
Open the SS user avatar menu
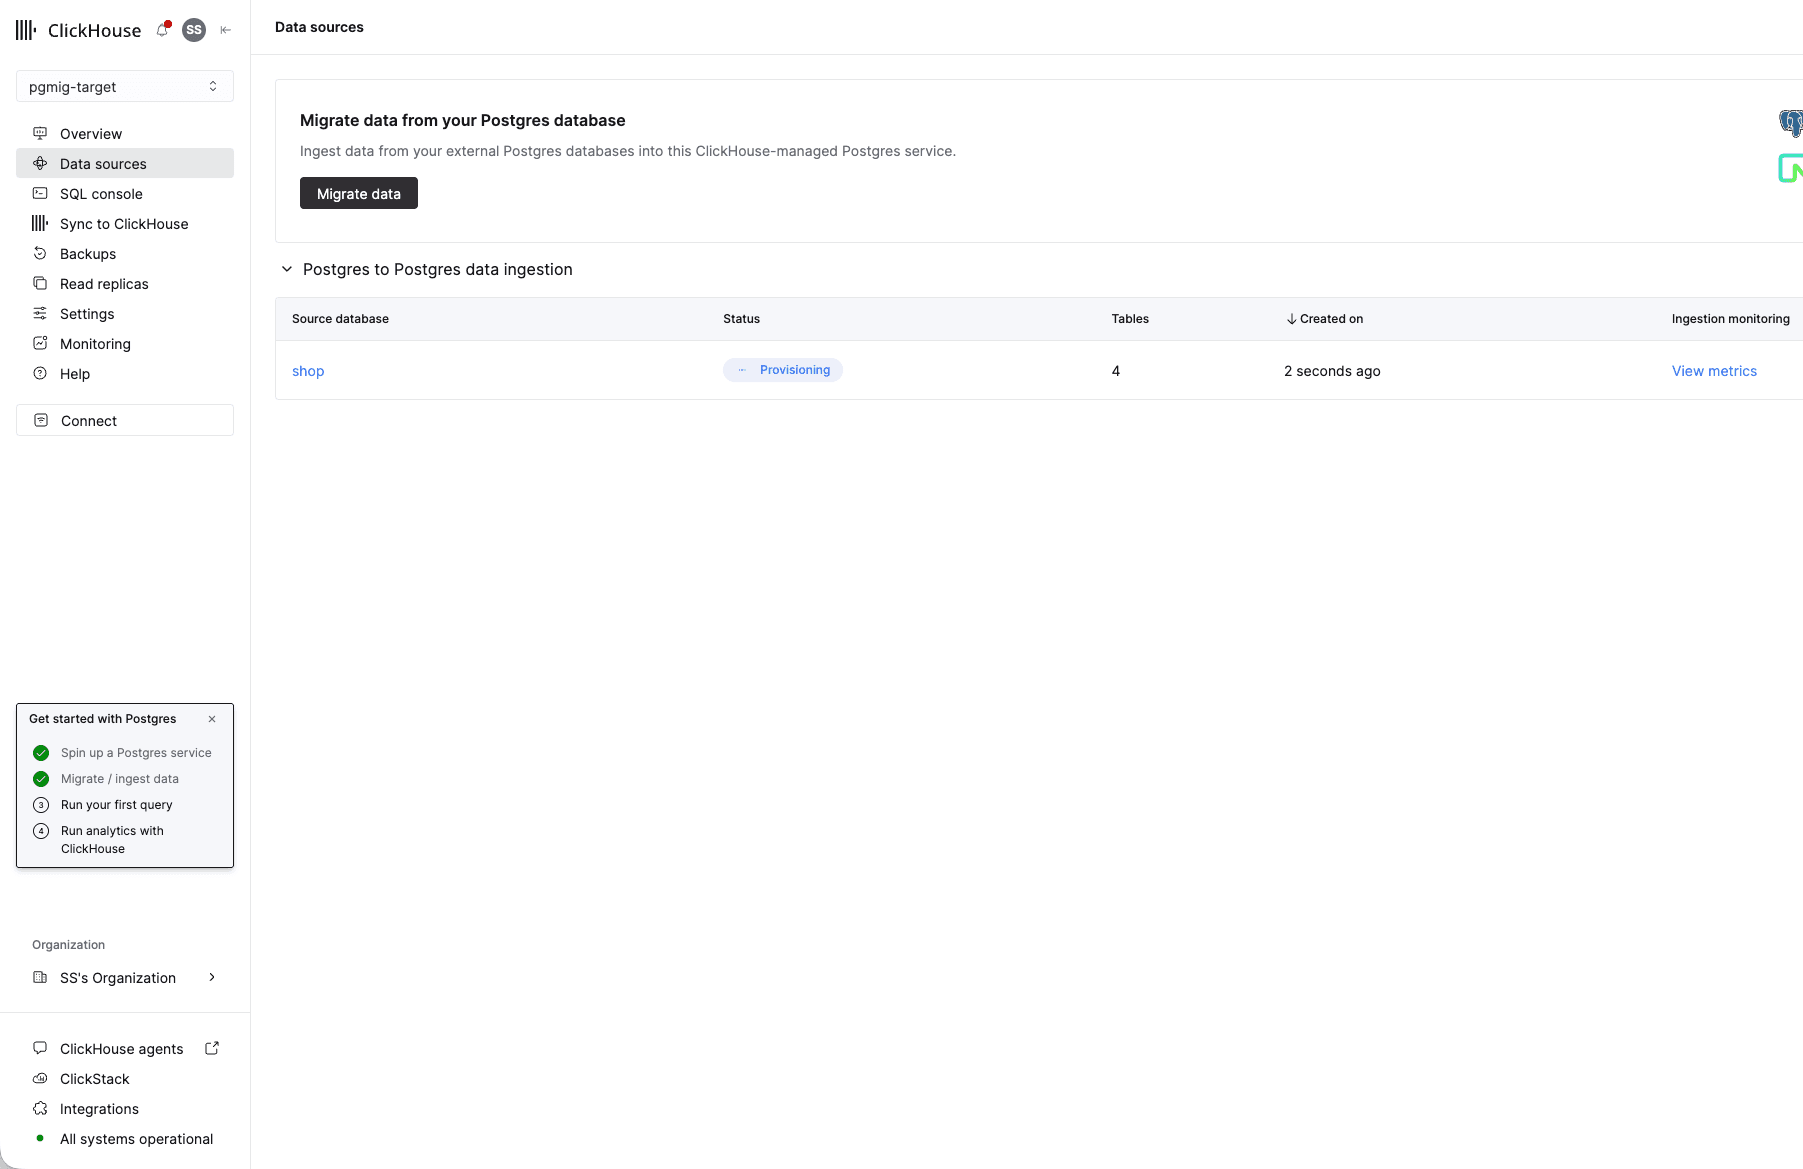click(194, 30)
